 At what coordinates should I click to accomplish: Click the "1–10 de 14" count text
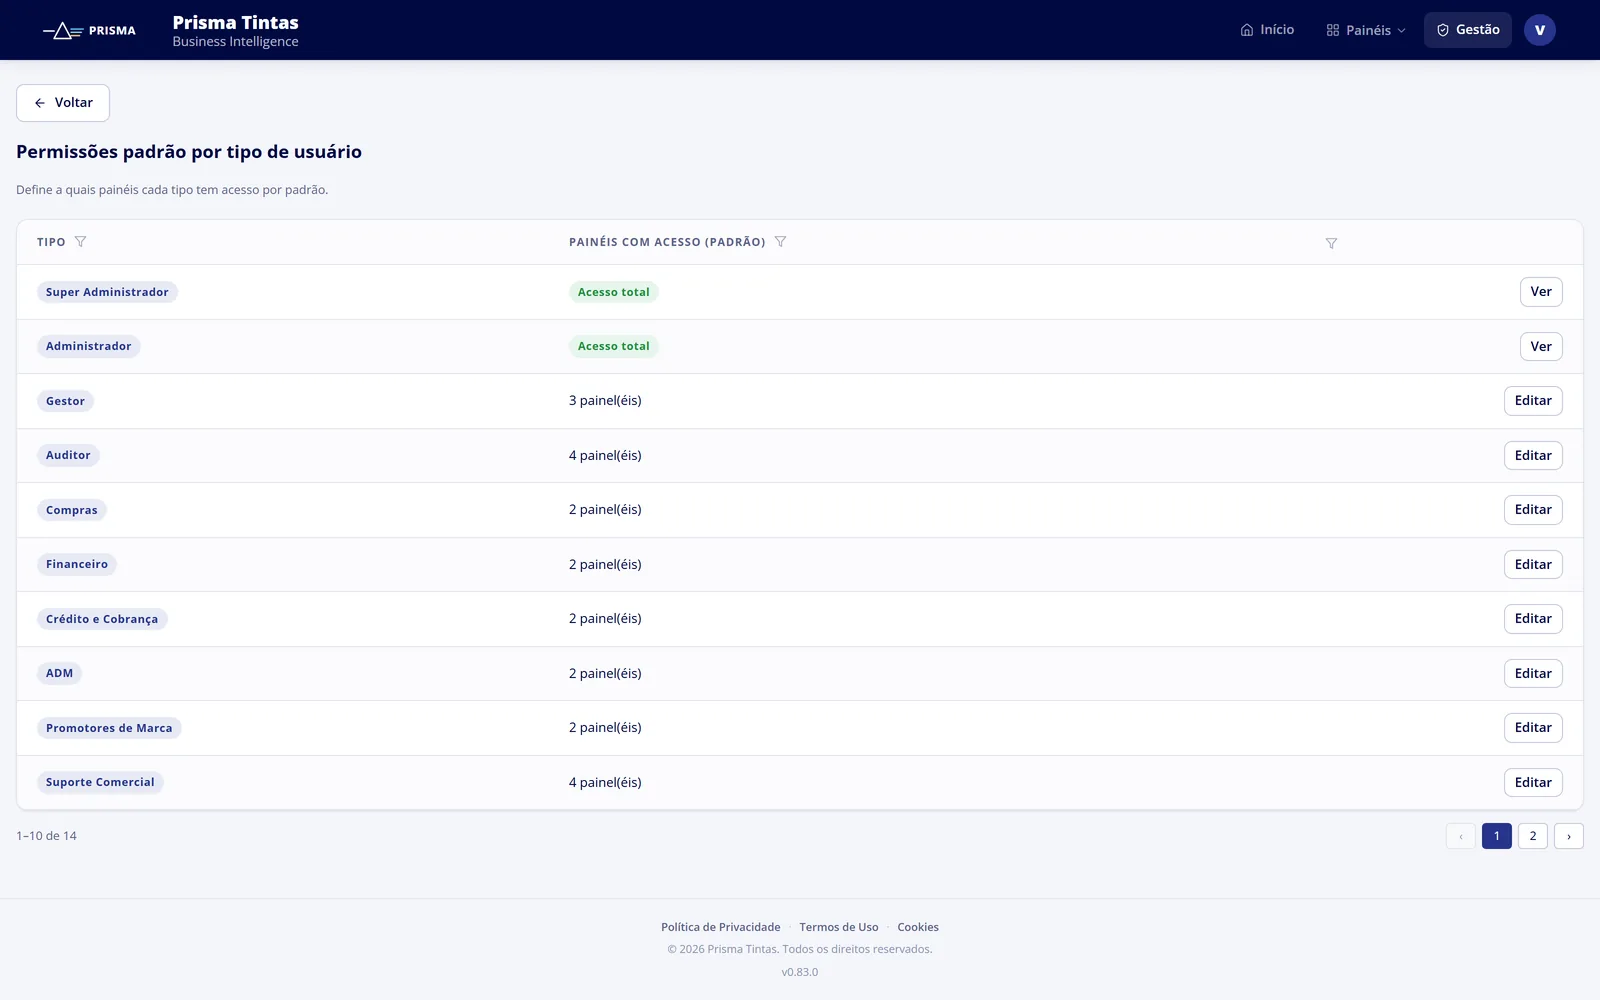(x=46, y=836)
